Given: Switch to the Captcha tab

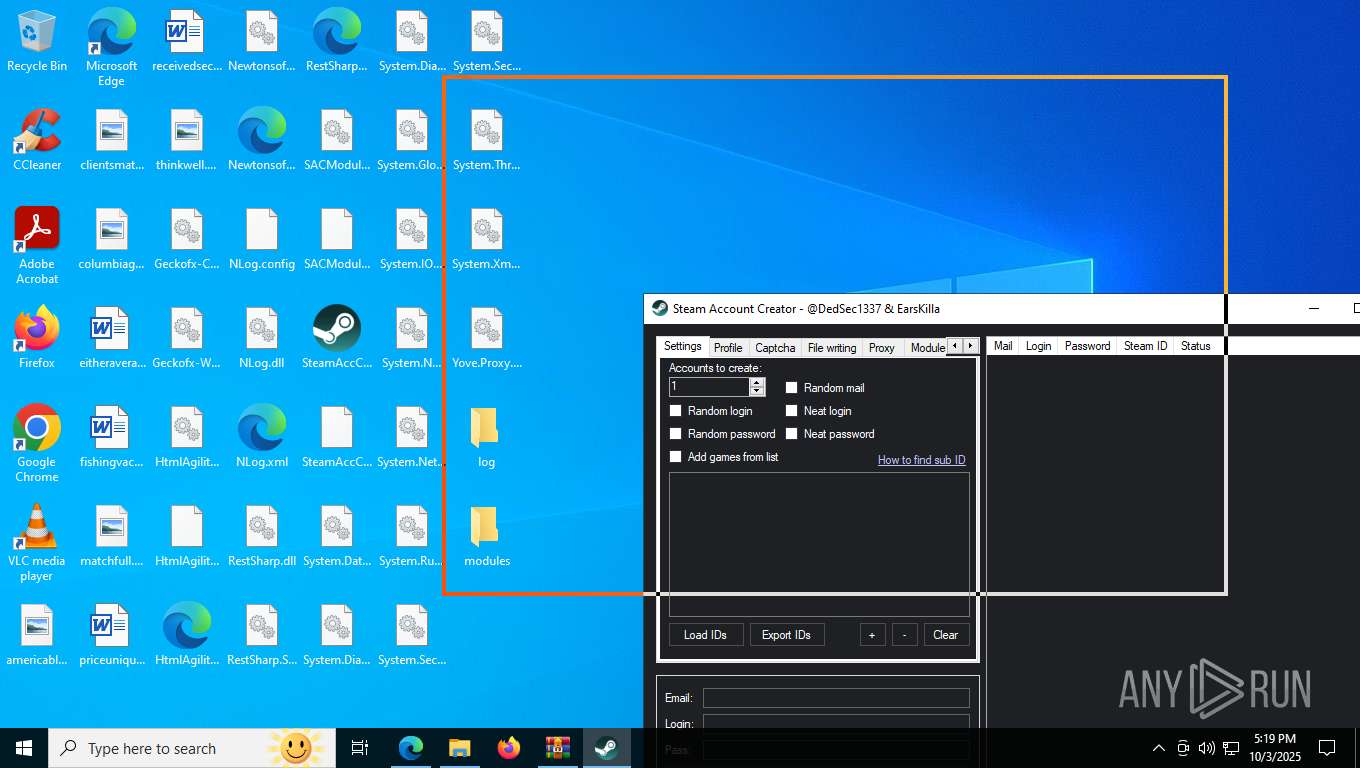Looking at the screenshot, I should 775,348.
